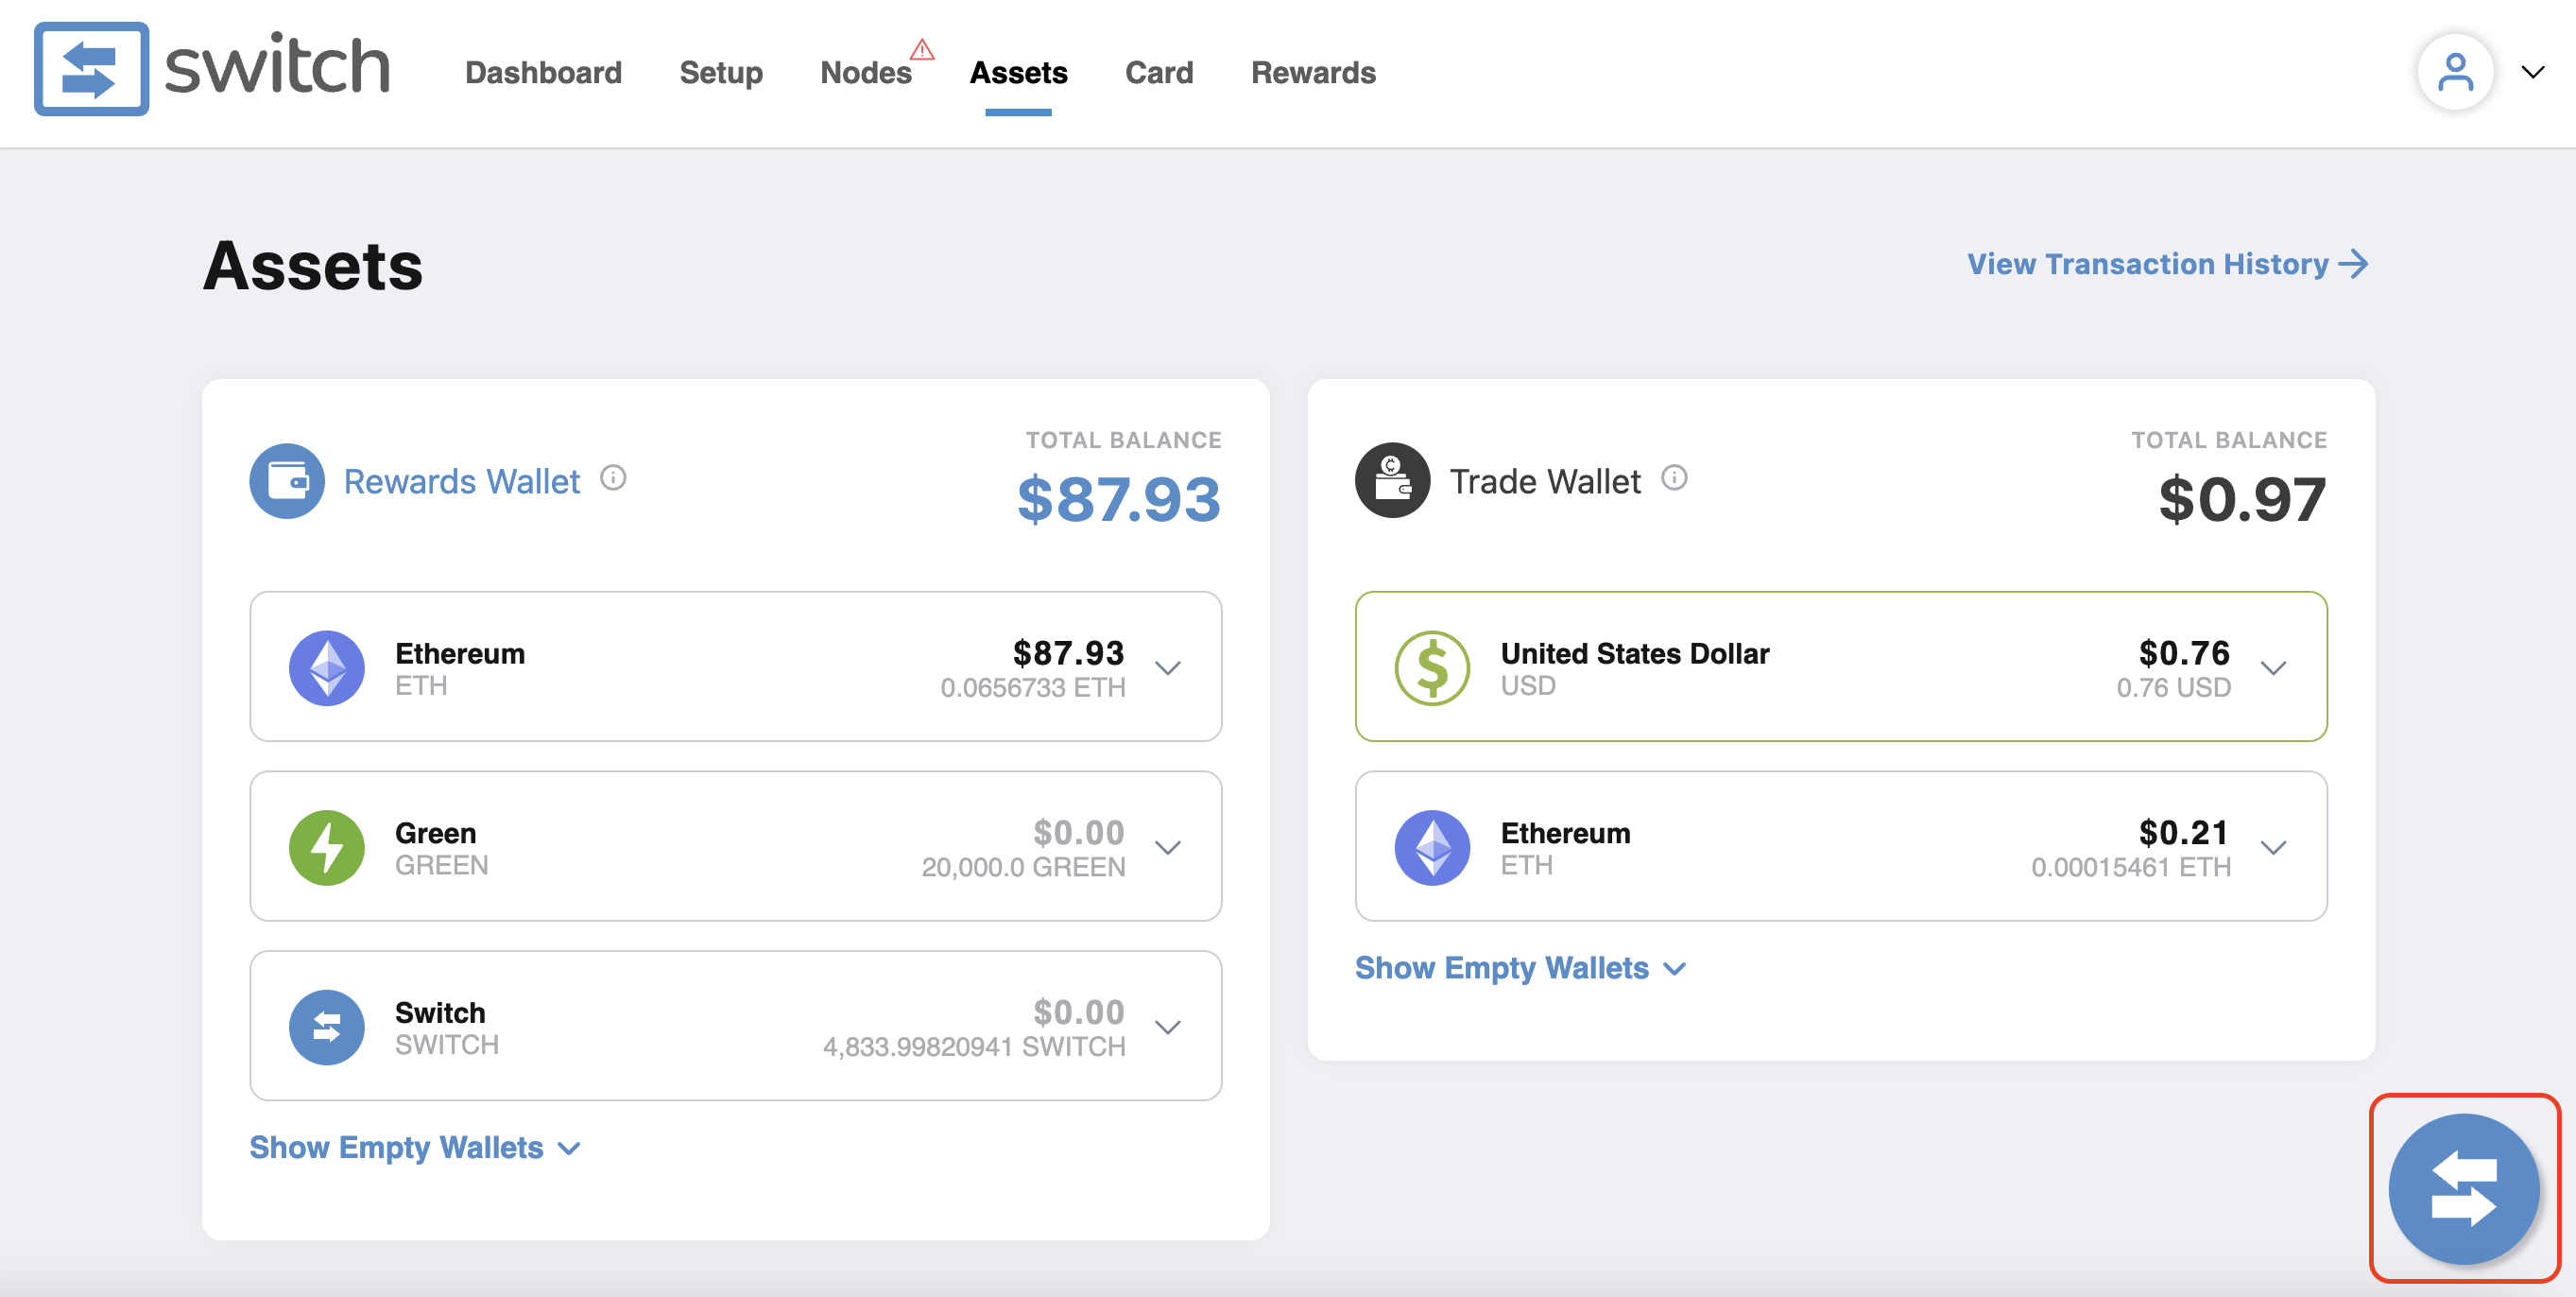This screenshot has height=1297, width=2576.
Task: Select the Assets tab
Action: (1018, 72)
